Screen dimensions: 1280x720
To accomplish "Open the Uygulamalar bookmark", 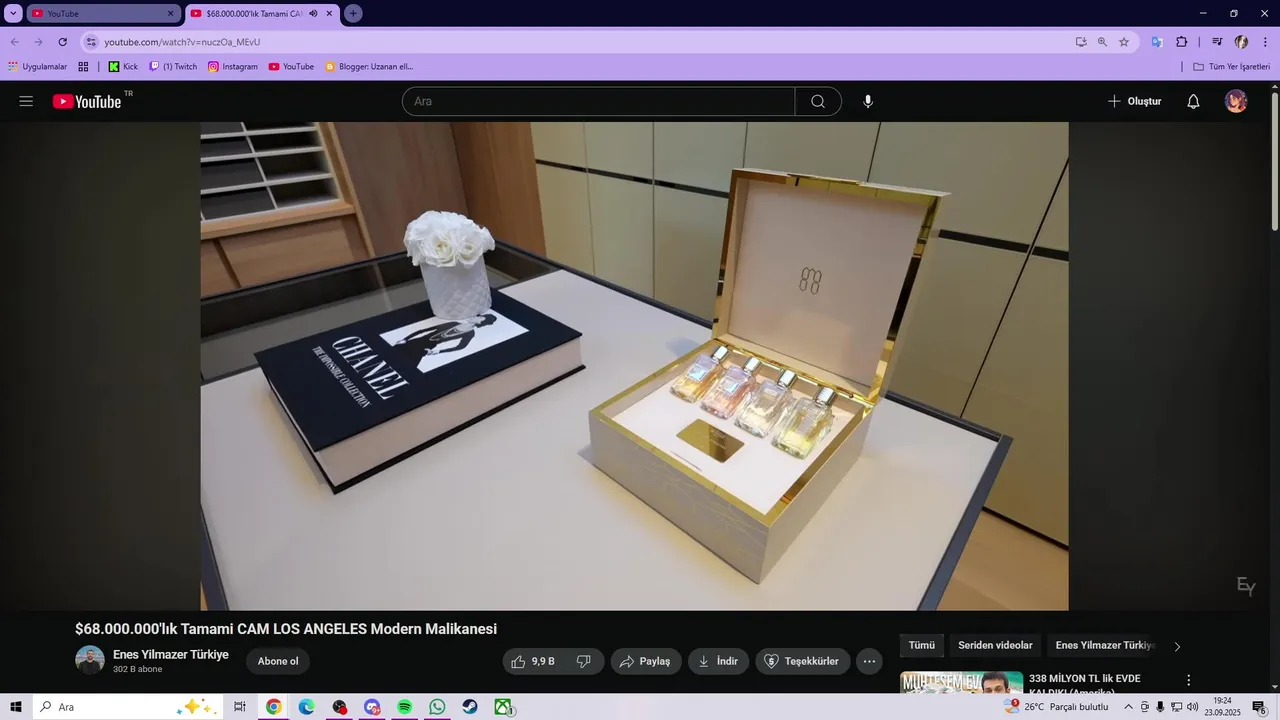I will [x=38, y=67].
